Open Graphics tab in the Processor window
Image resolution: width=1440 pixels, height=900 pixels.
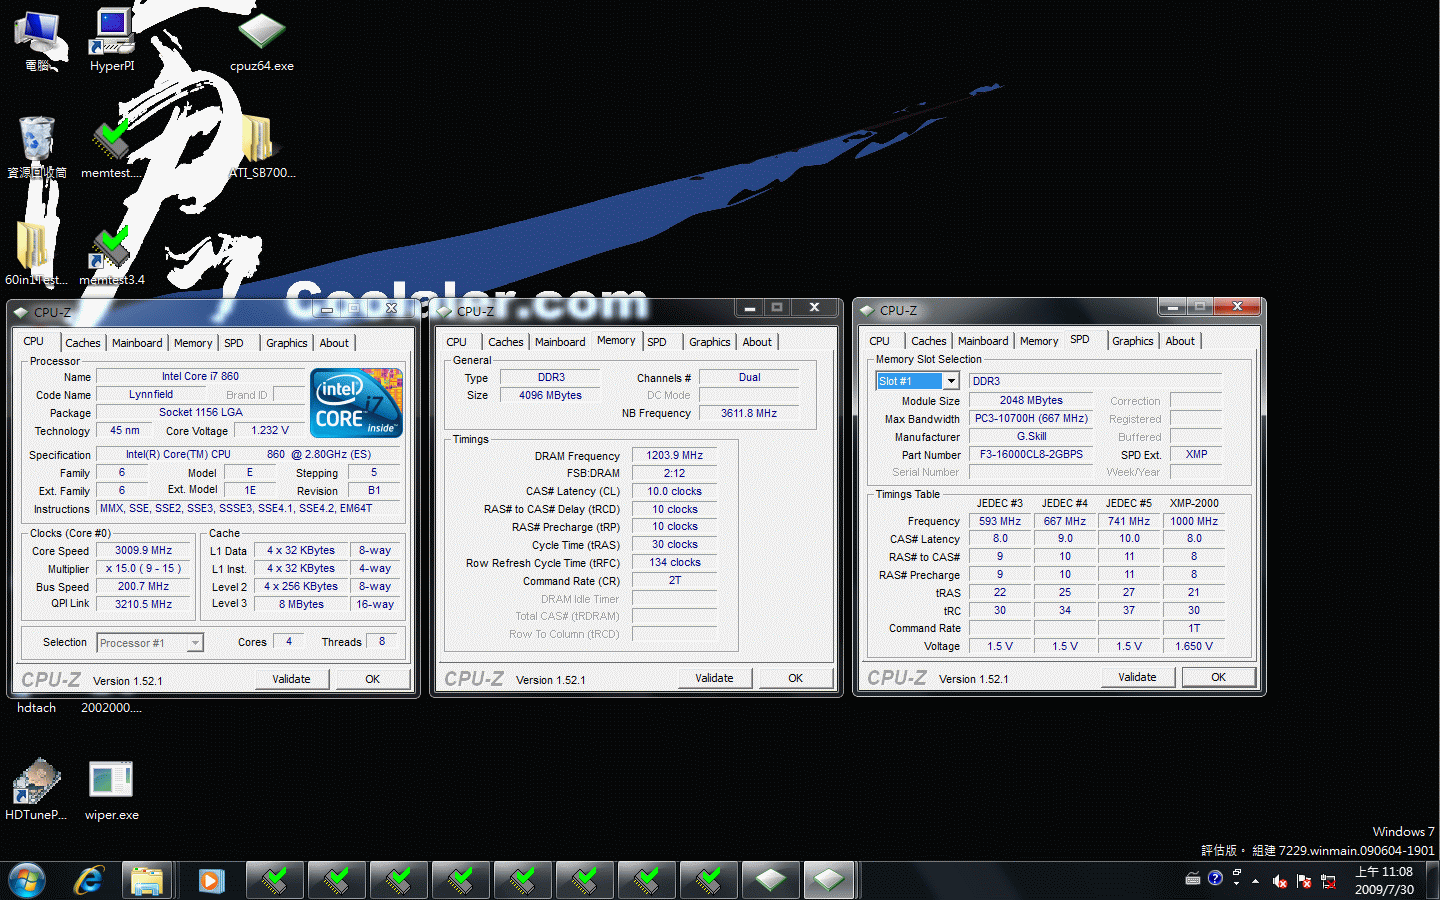click(x=286, y=343)
